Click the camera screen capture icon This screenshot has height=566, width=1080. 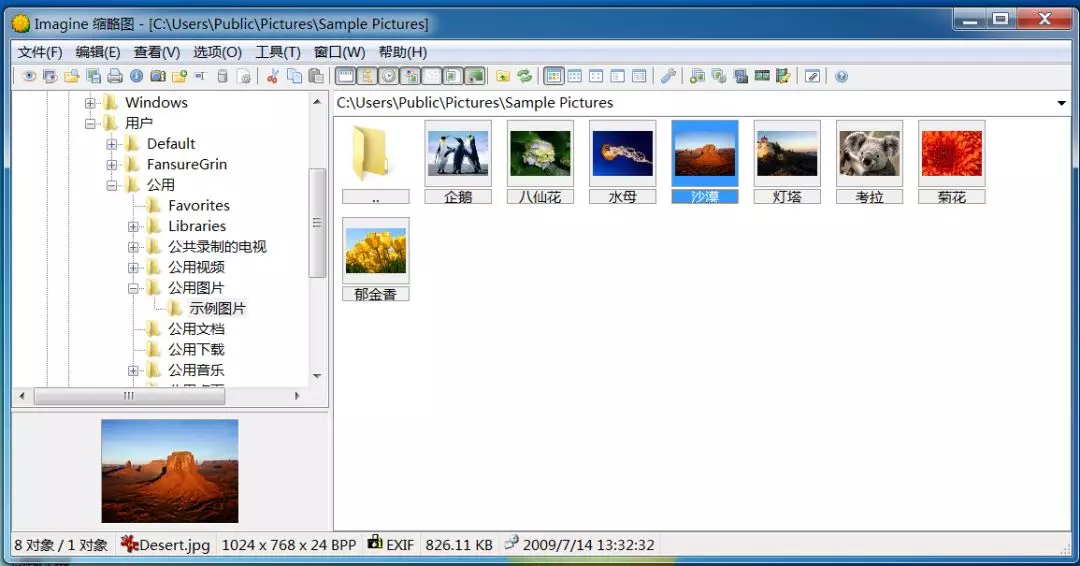pos(158,76)
